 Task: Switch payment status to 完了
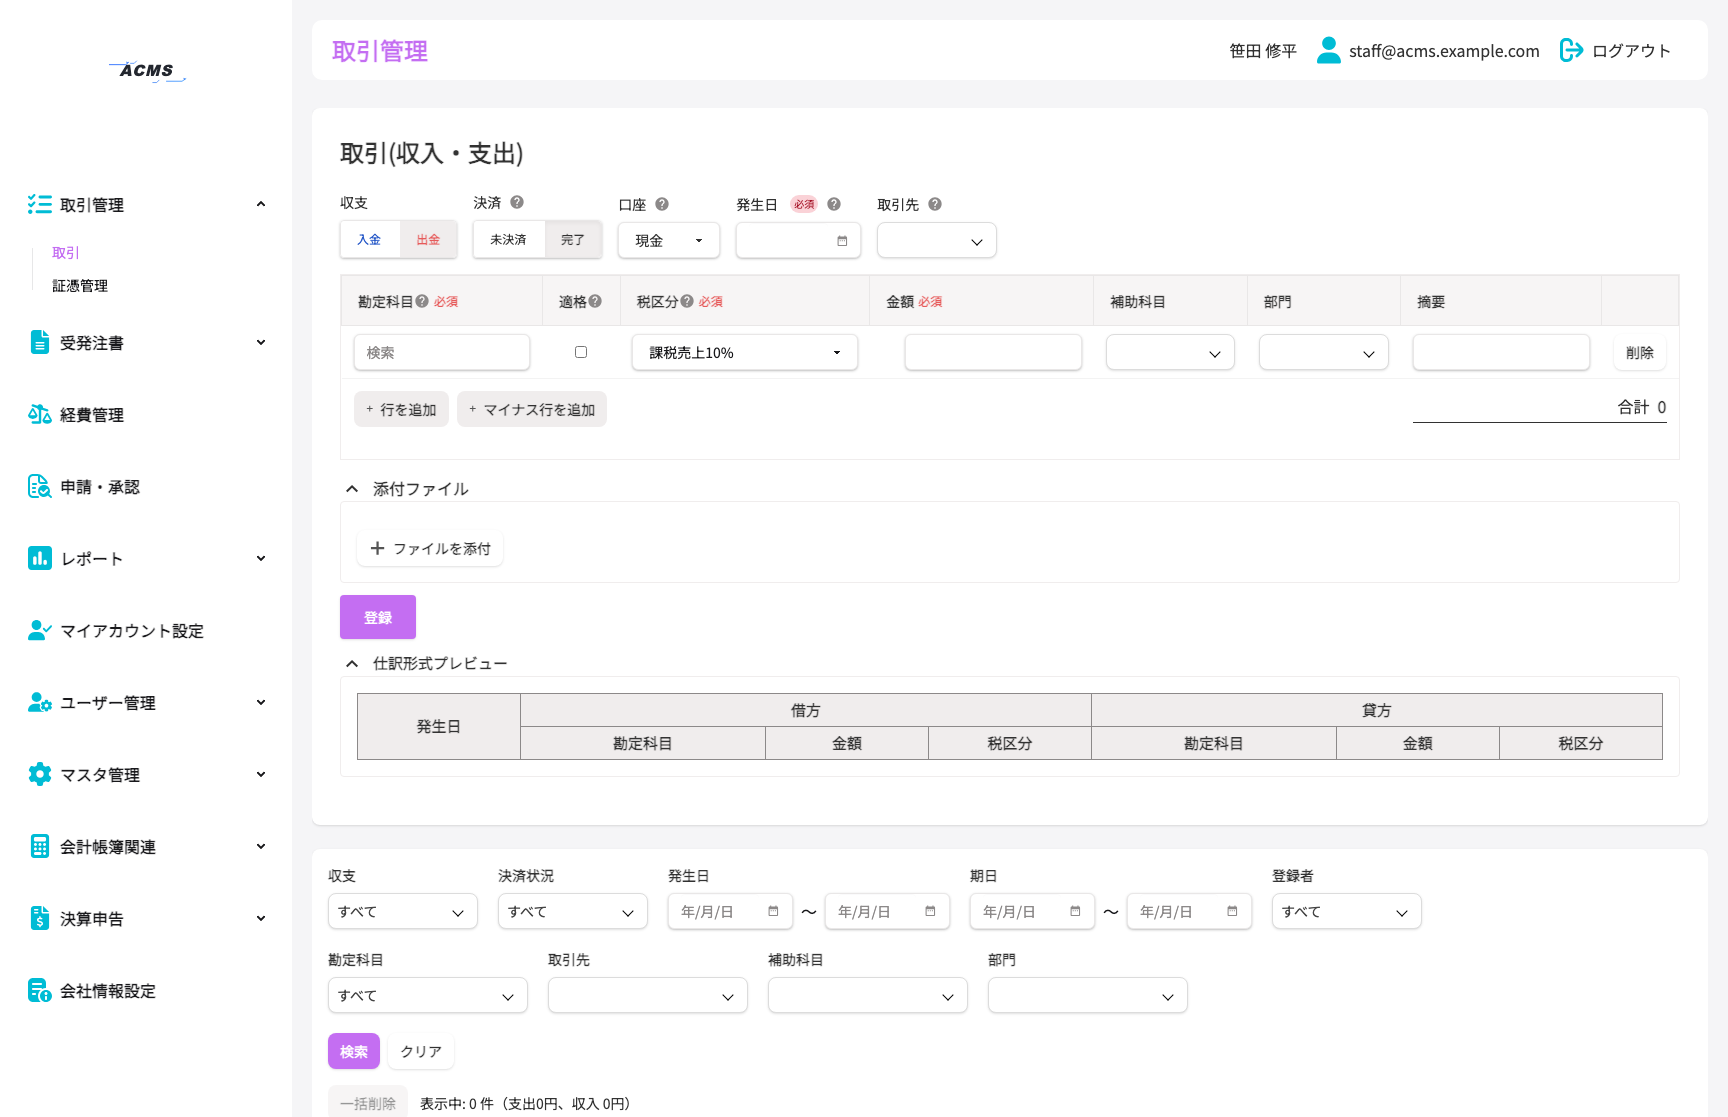click(x=573, y=240)
